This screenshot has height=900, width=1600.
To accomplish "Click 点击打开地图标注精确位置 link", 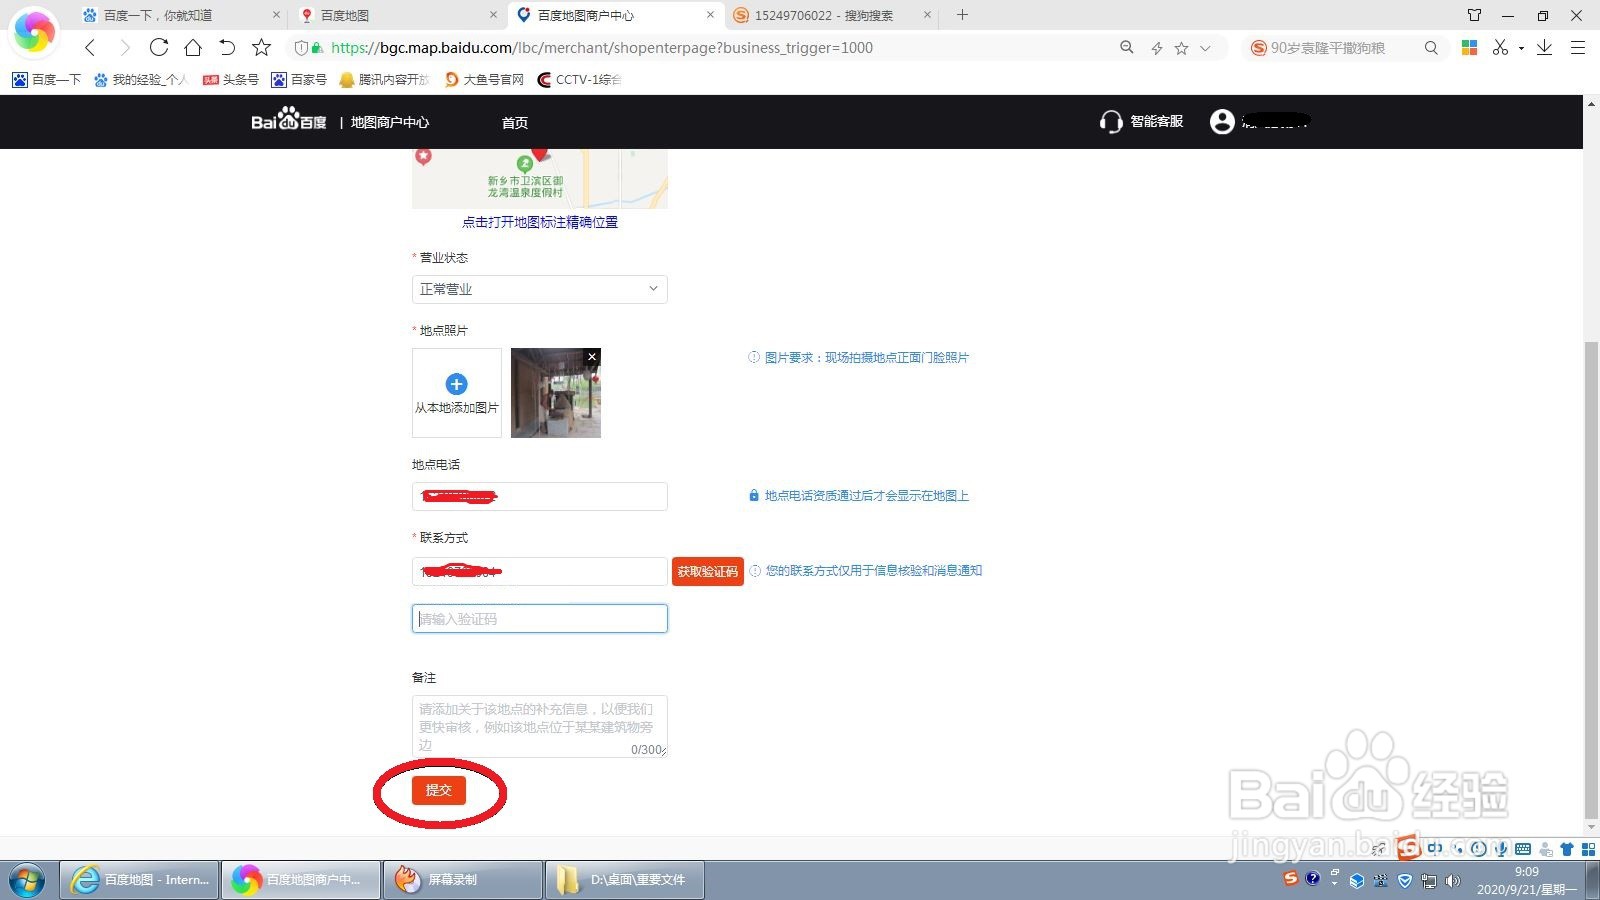I will click(x=540, y=222).
